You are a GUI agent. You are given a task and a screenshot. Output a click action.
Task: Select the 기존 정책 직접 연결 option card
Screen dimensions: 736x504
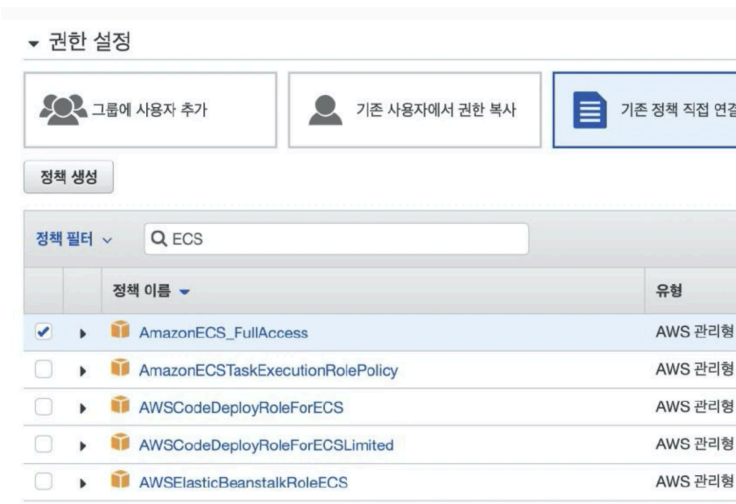point(644,110)
